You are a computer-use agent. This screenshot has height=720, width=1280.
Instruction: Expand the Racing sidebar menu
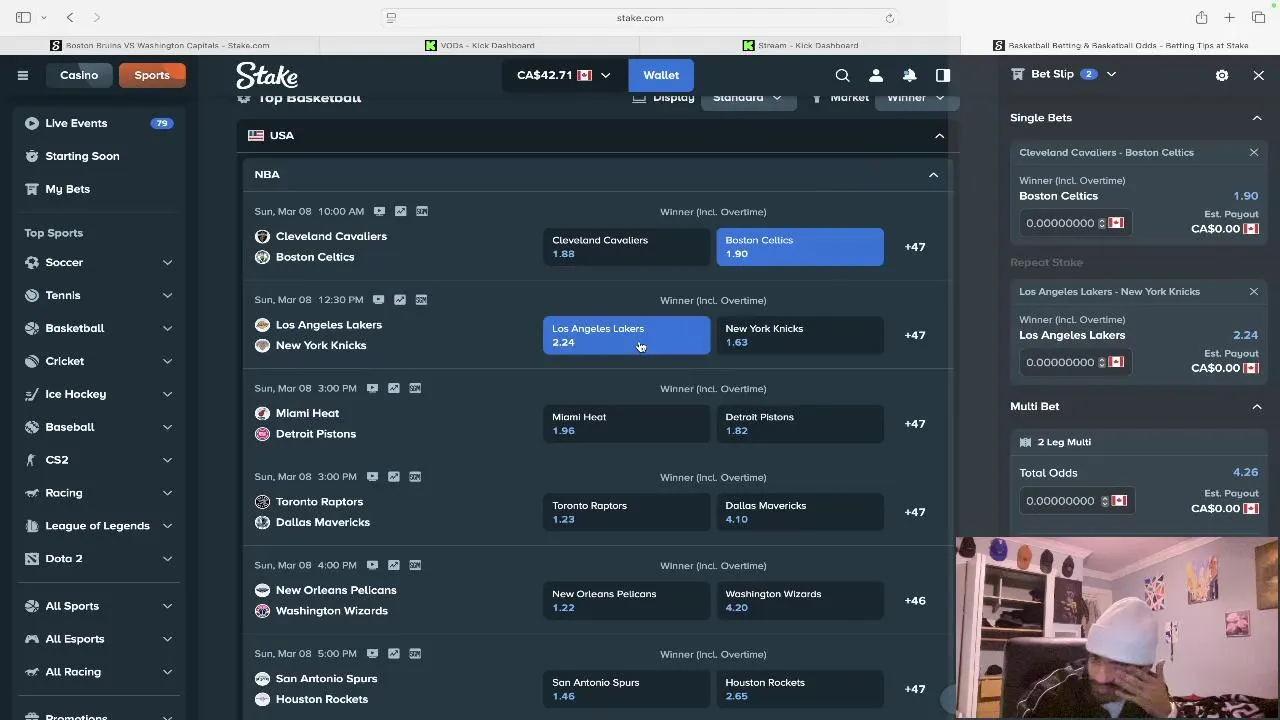click(x=167, y=493)
